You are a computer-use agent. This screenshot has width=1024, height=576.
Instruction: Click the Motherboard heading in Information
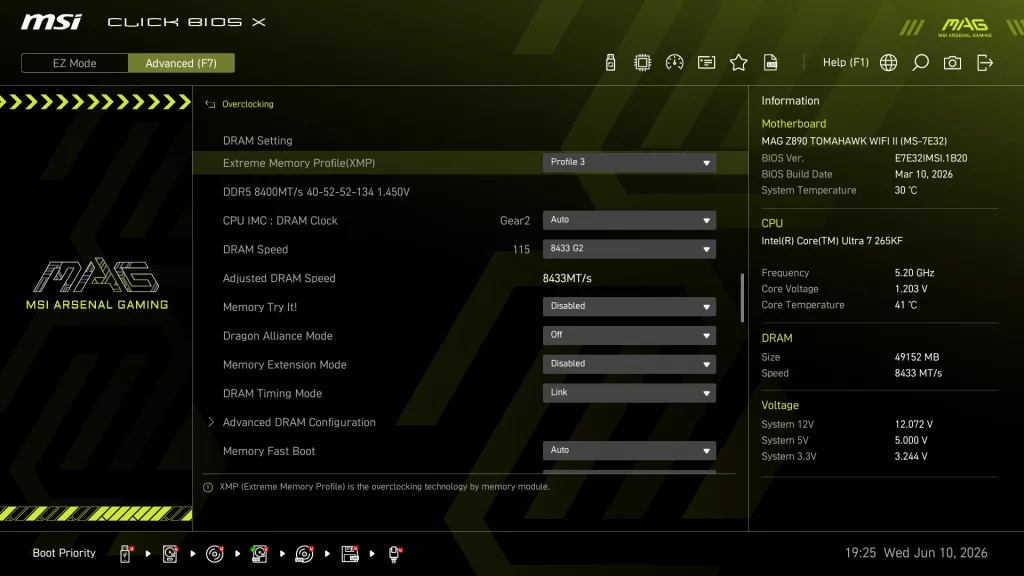tap(793, 123)
